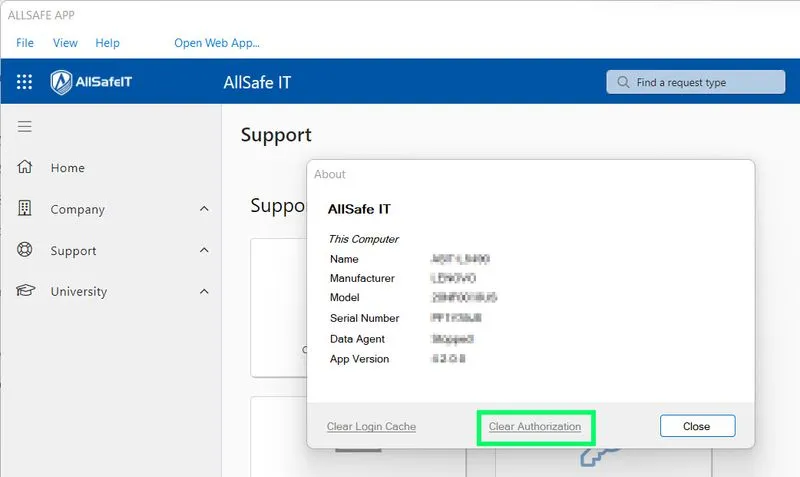Viewport: 800px width, 477px height.
Task: Click the Name label in About
Action: coord(344,259)
